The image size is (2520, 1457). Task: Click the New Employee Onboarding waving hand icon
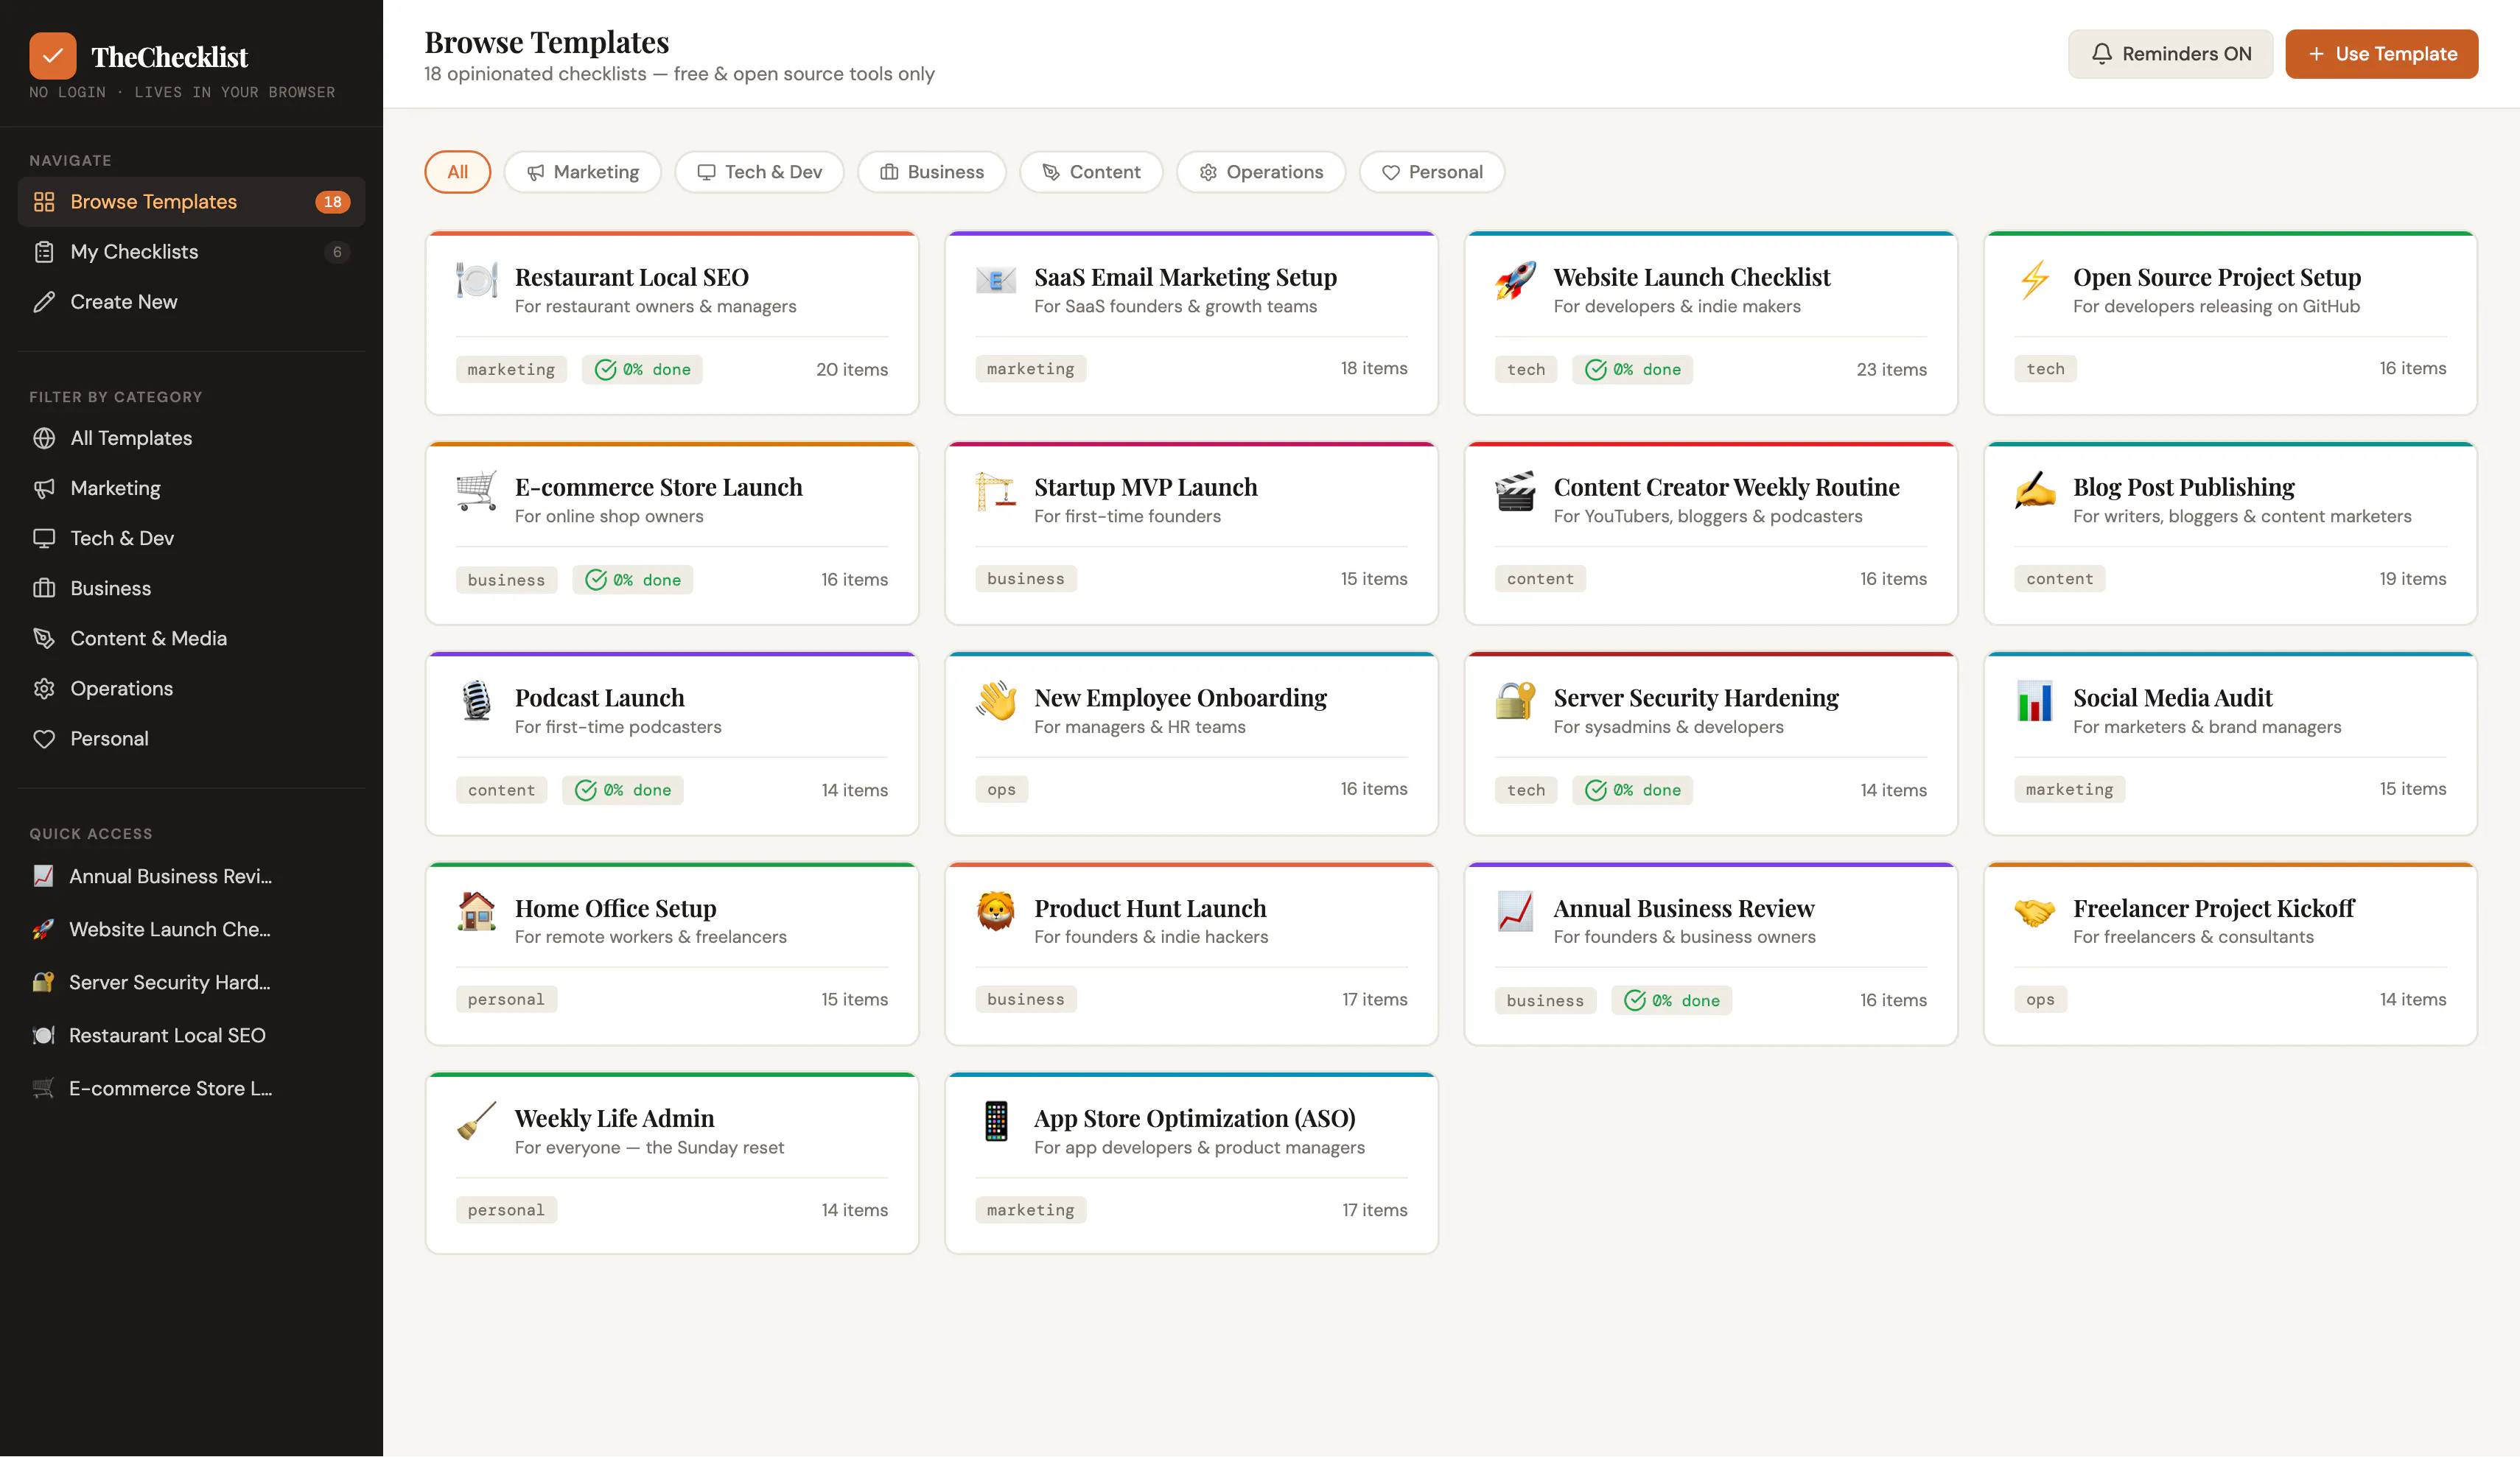[x=996, y=700]
